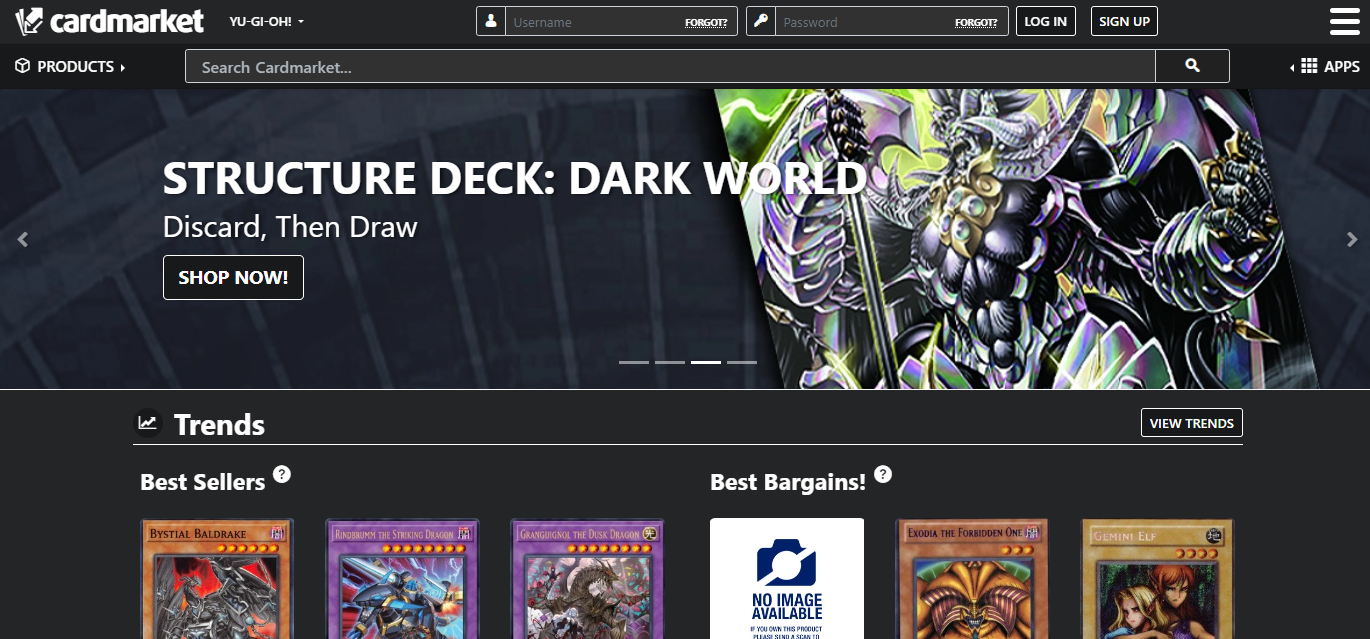This screenshot has width=1370, height=639.
Task: Expand the PRODUCTS dropdown arrow
Action: coord(124,66)
